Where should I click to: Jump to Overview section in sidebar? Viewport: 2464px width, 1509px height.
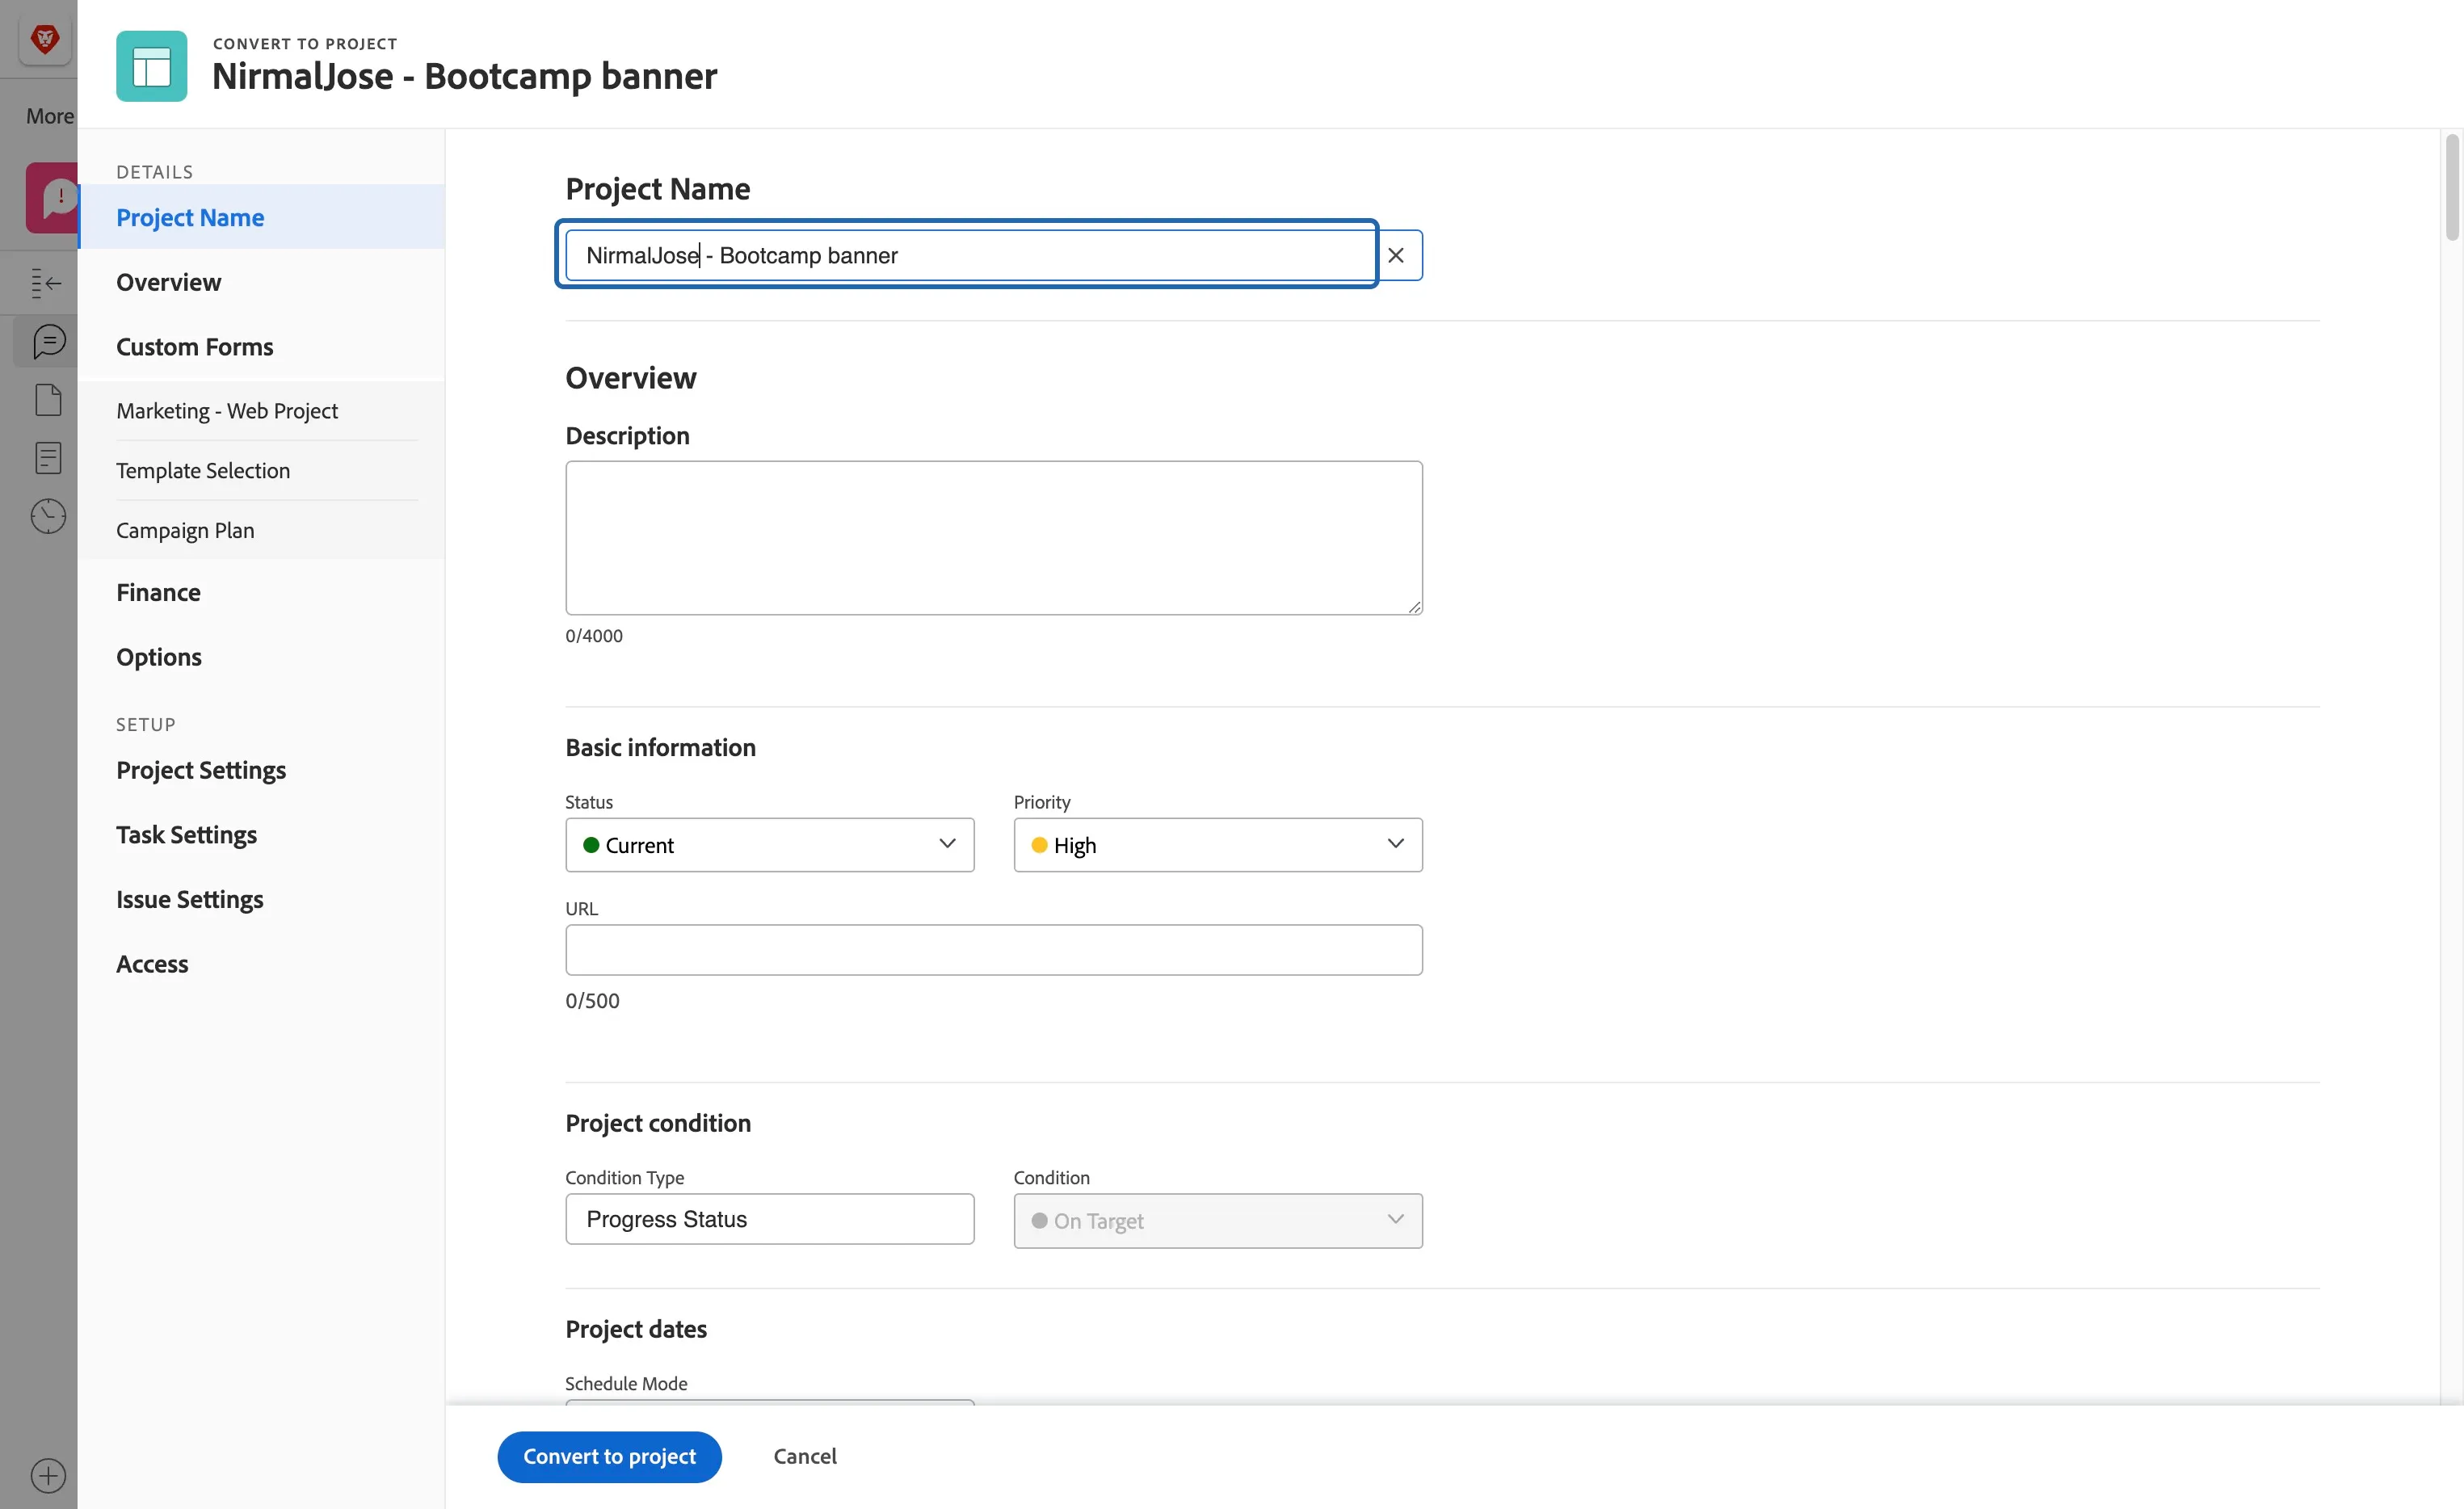[x=168, y=282]
